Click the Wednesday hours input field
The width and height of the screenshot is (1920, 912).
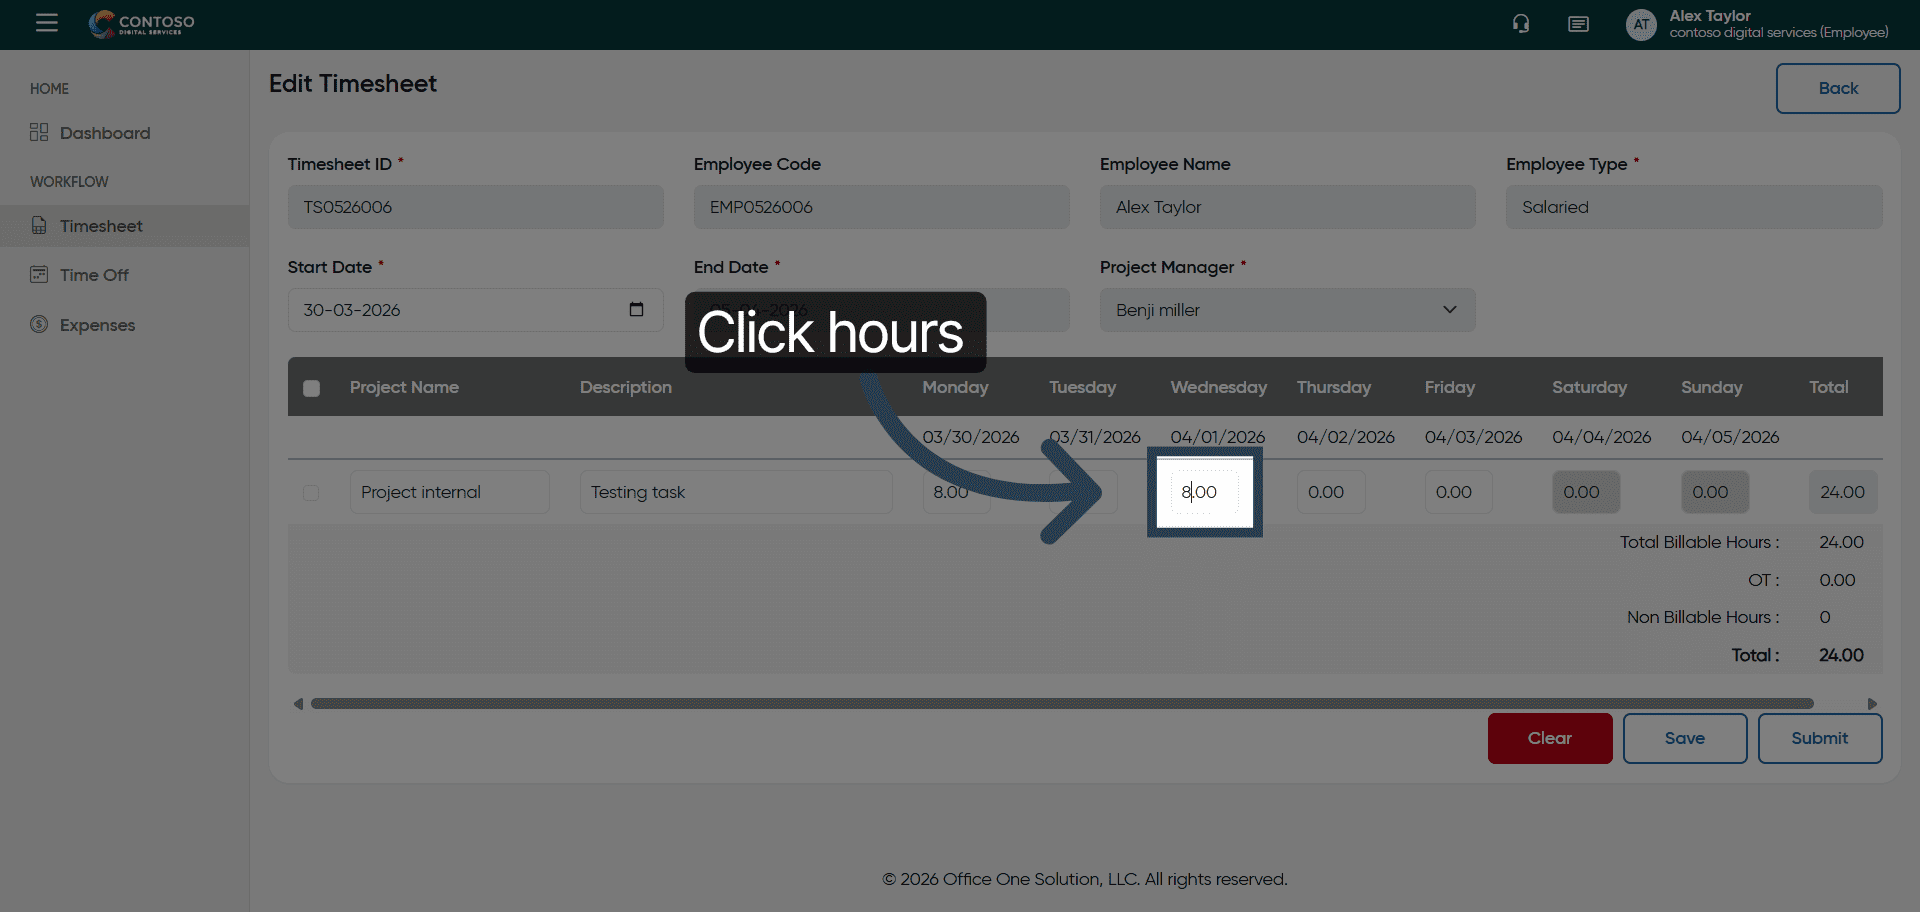(x=1204, y=492)
